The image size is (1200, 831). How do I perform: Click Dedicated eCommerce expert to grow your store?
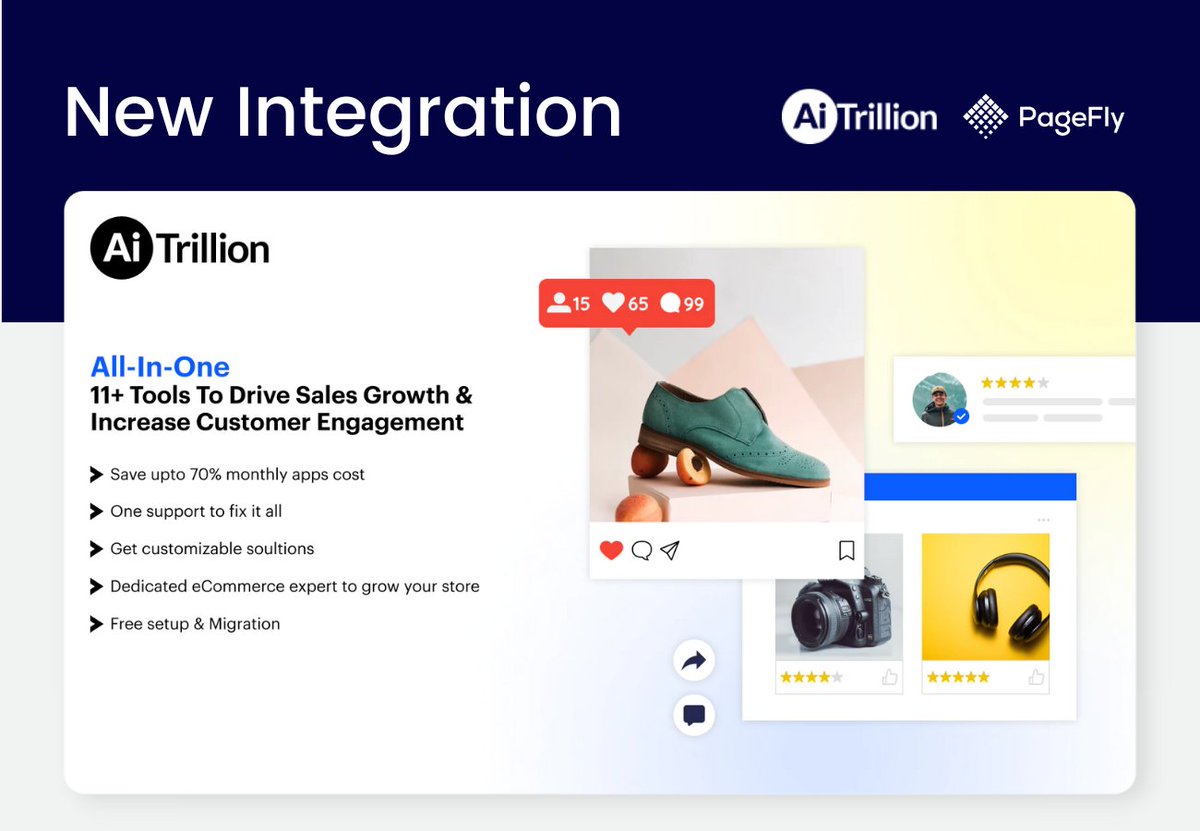[x=295, y=586]
